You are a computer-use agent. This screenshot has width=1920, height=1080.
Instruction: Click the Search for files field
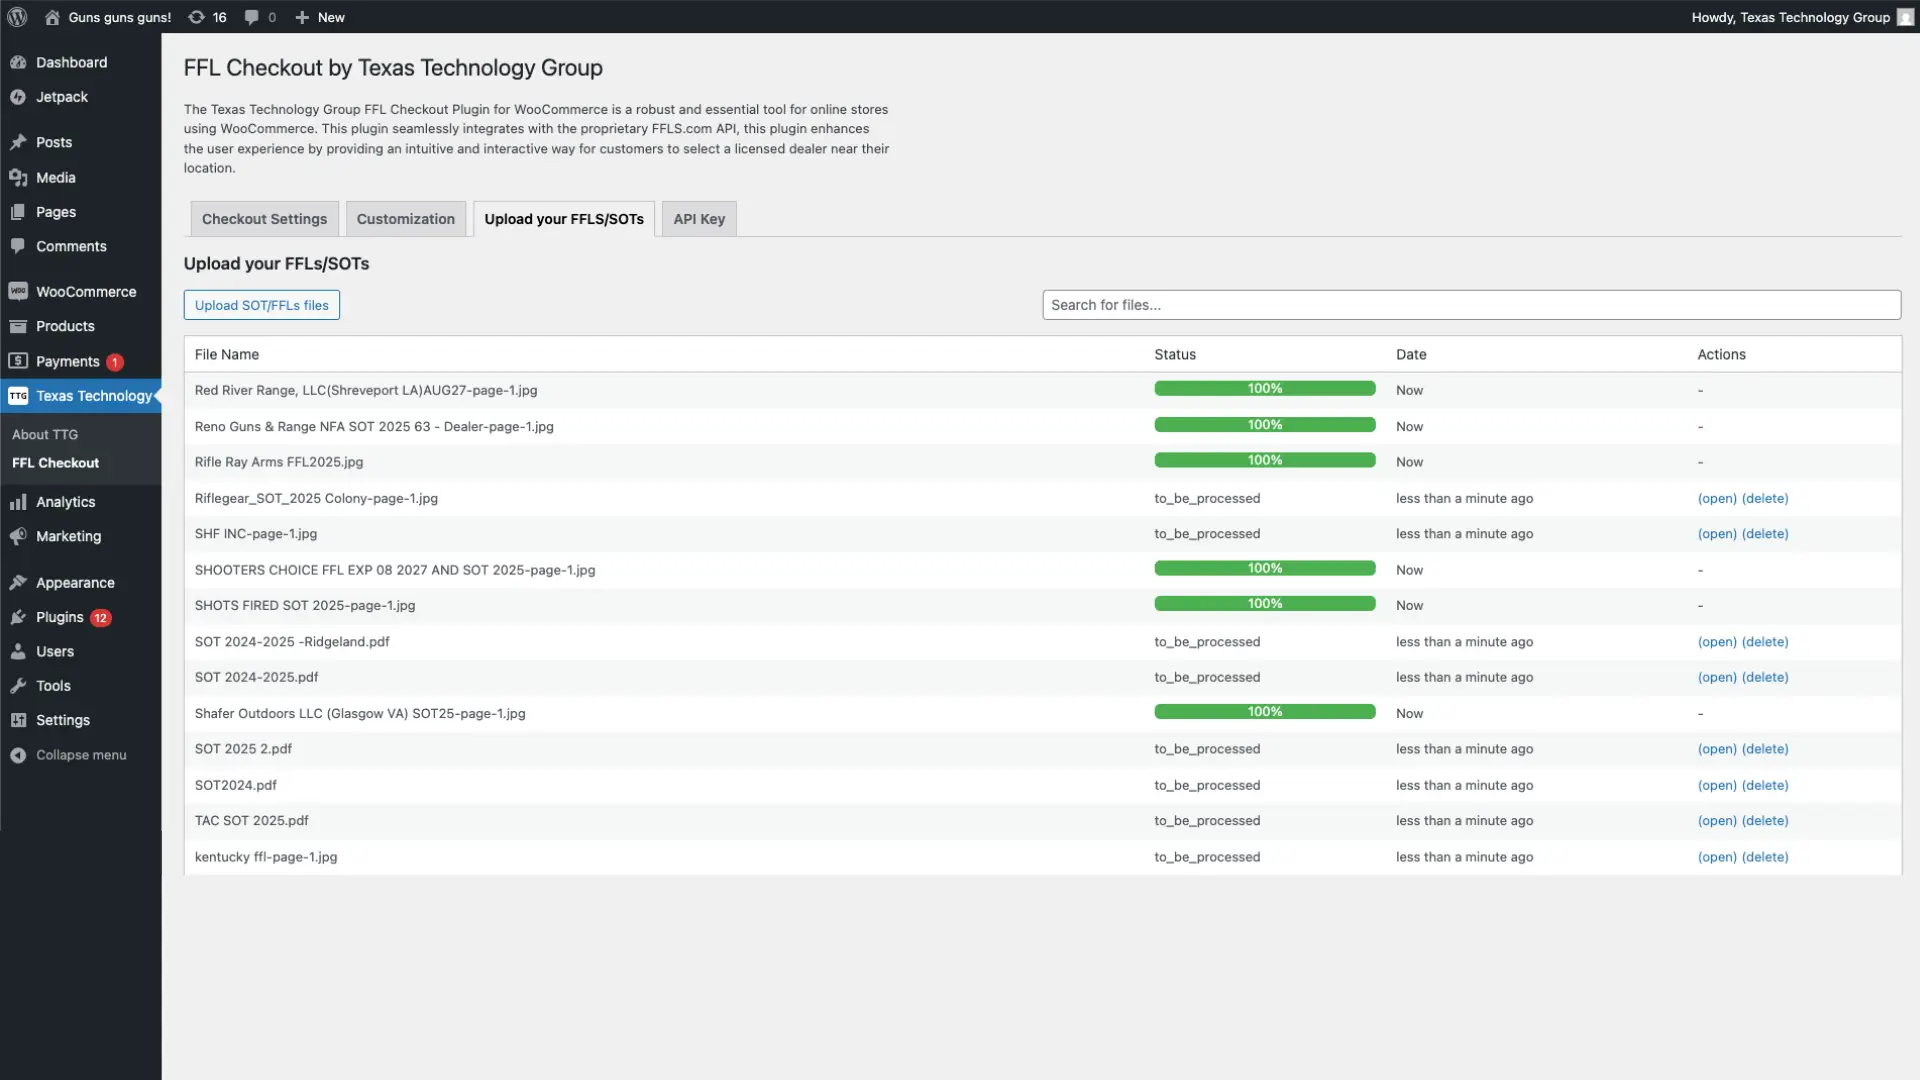[x=1471, y=305]
